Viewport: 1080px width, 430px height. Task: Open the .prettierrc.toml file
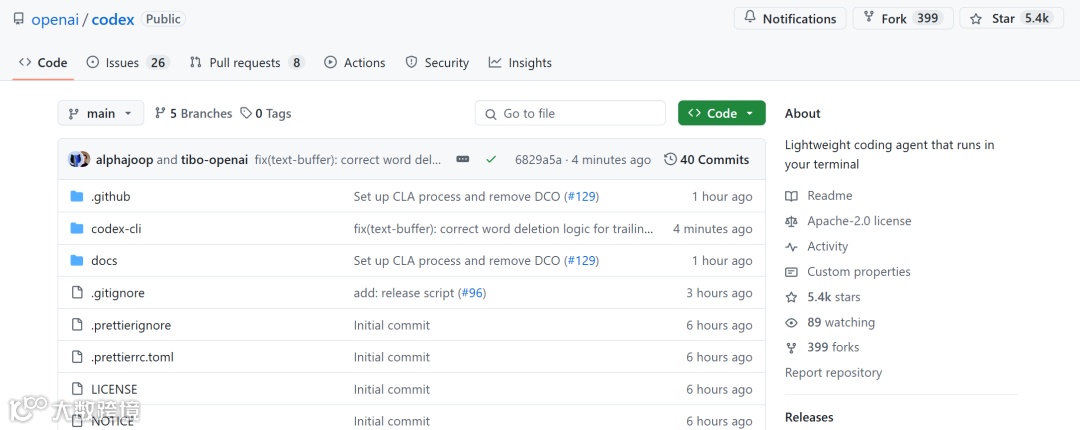click(x=132, y=357)
